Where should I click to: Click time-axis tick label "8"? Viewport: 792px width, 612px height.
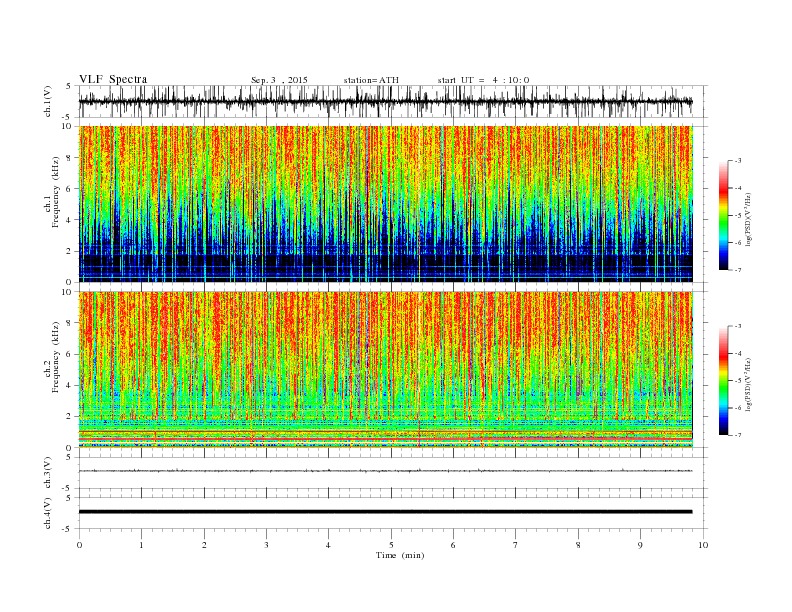pyautogui.click(x=578, y=545)
